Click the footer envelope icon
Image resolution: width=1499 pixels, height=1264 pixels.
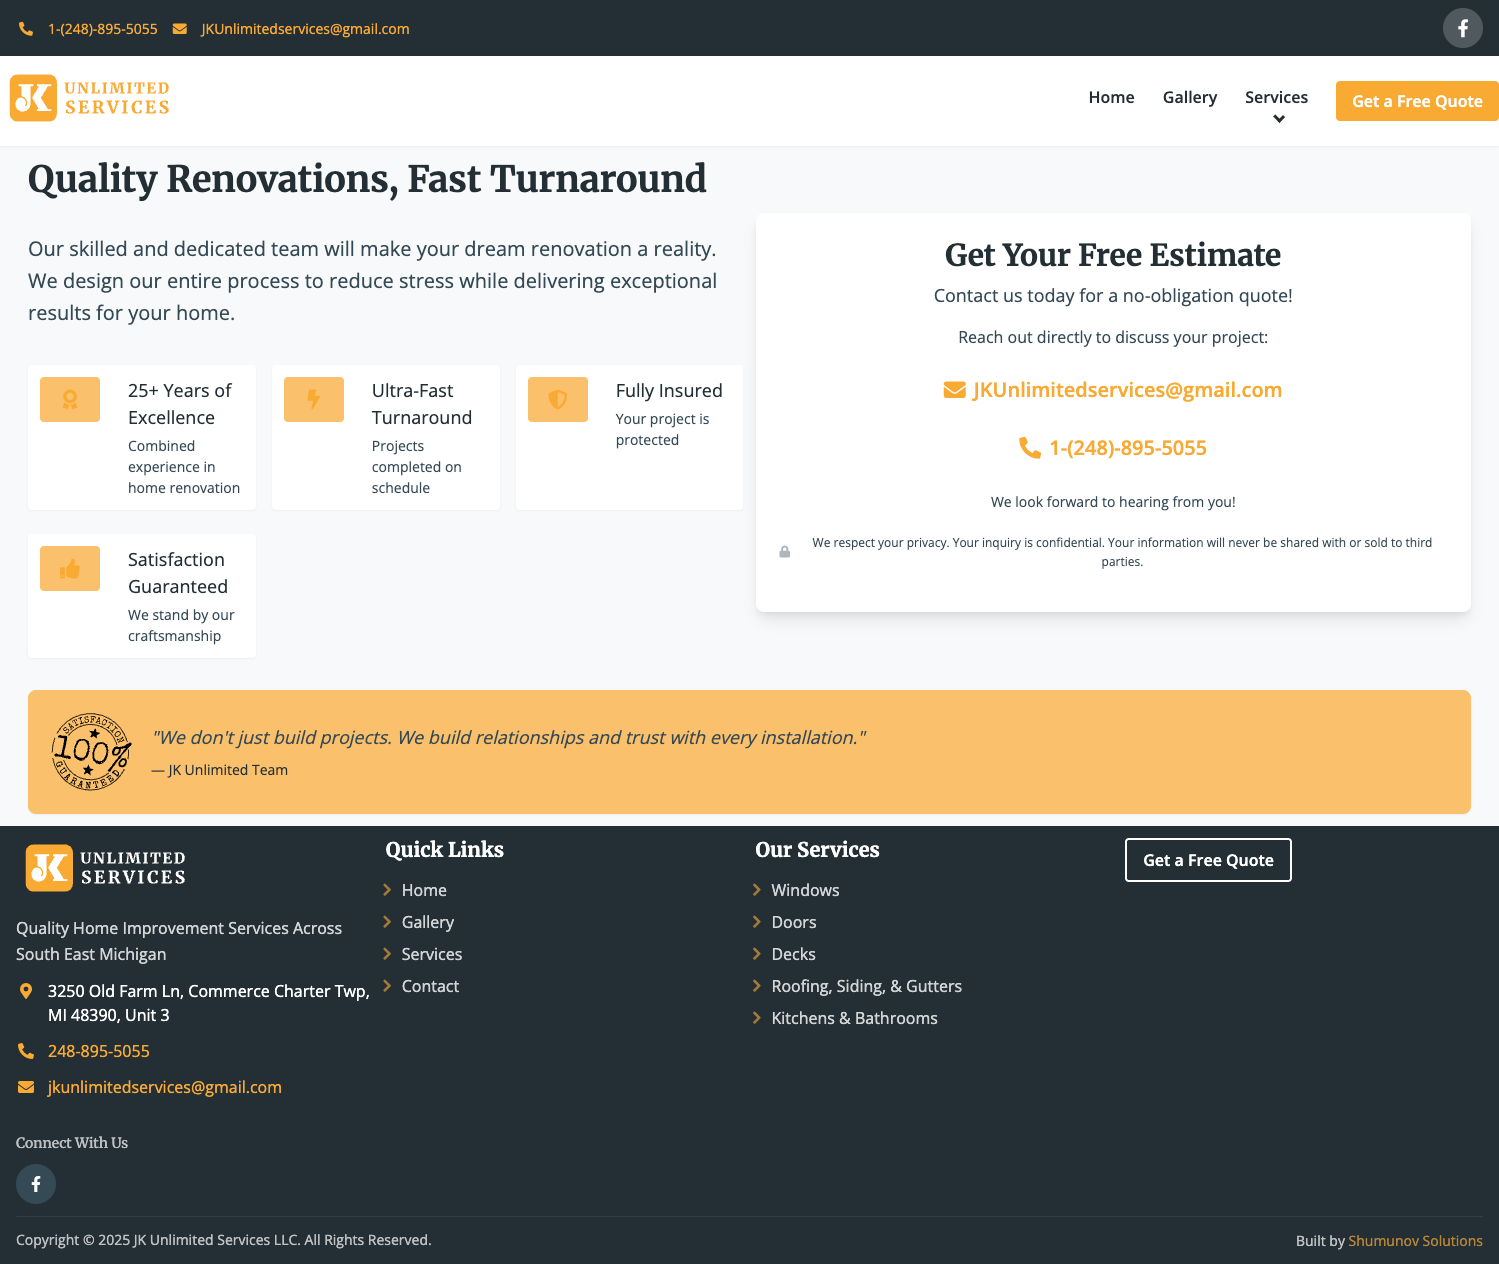click(x=26, y=1087)
